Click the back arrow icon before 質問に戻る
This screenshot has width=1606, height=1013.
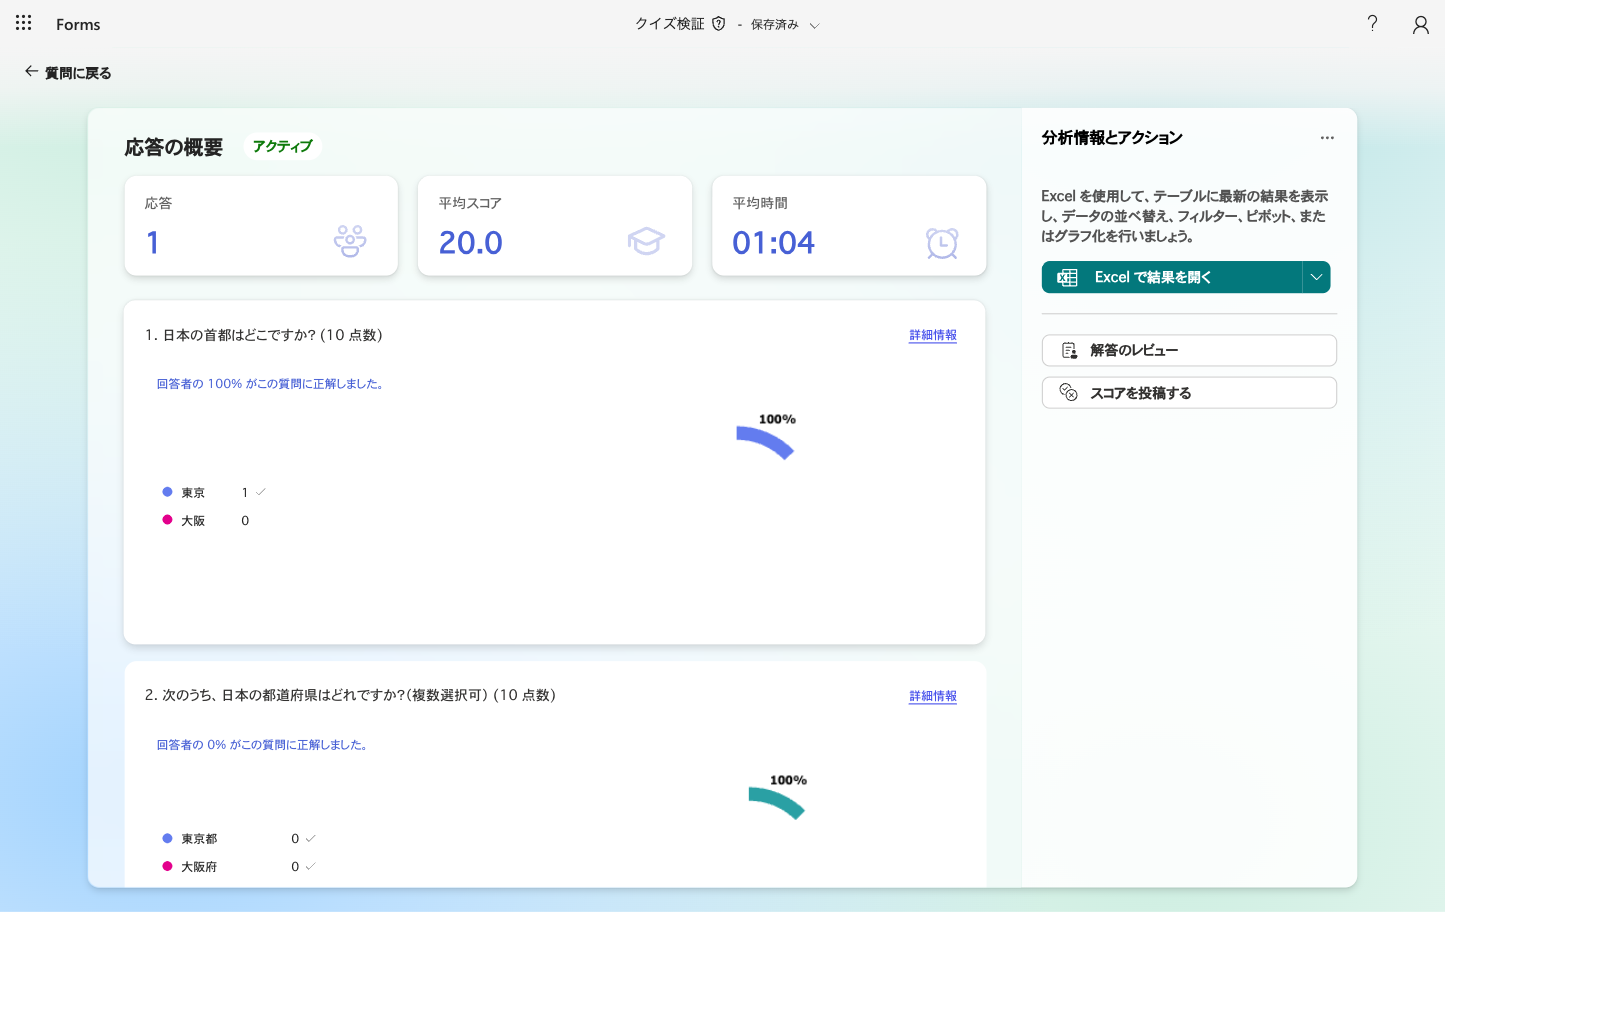[31, 71]
